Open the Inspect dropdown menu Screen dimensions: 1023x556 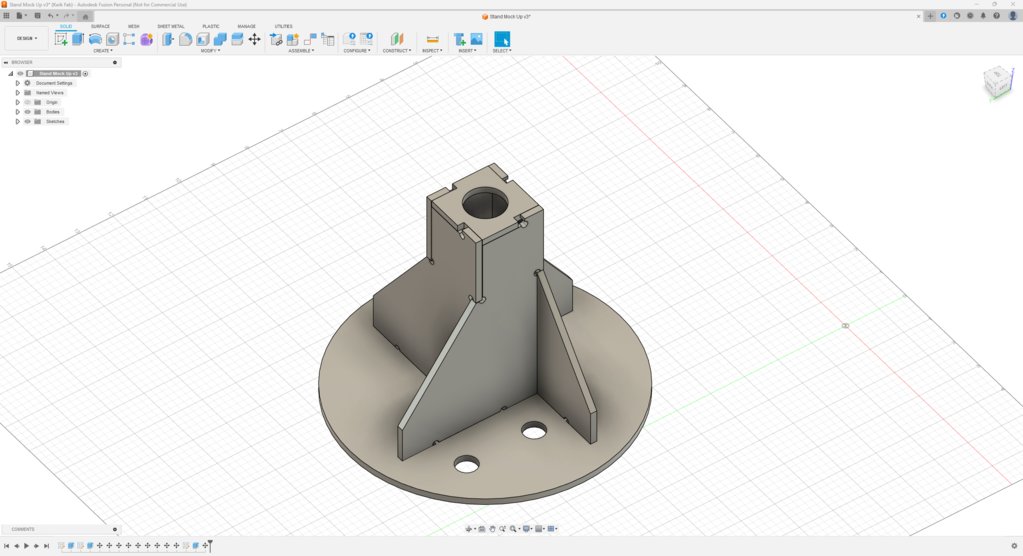click(432, 51)
